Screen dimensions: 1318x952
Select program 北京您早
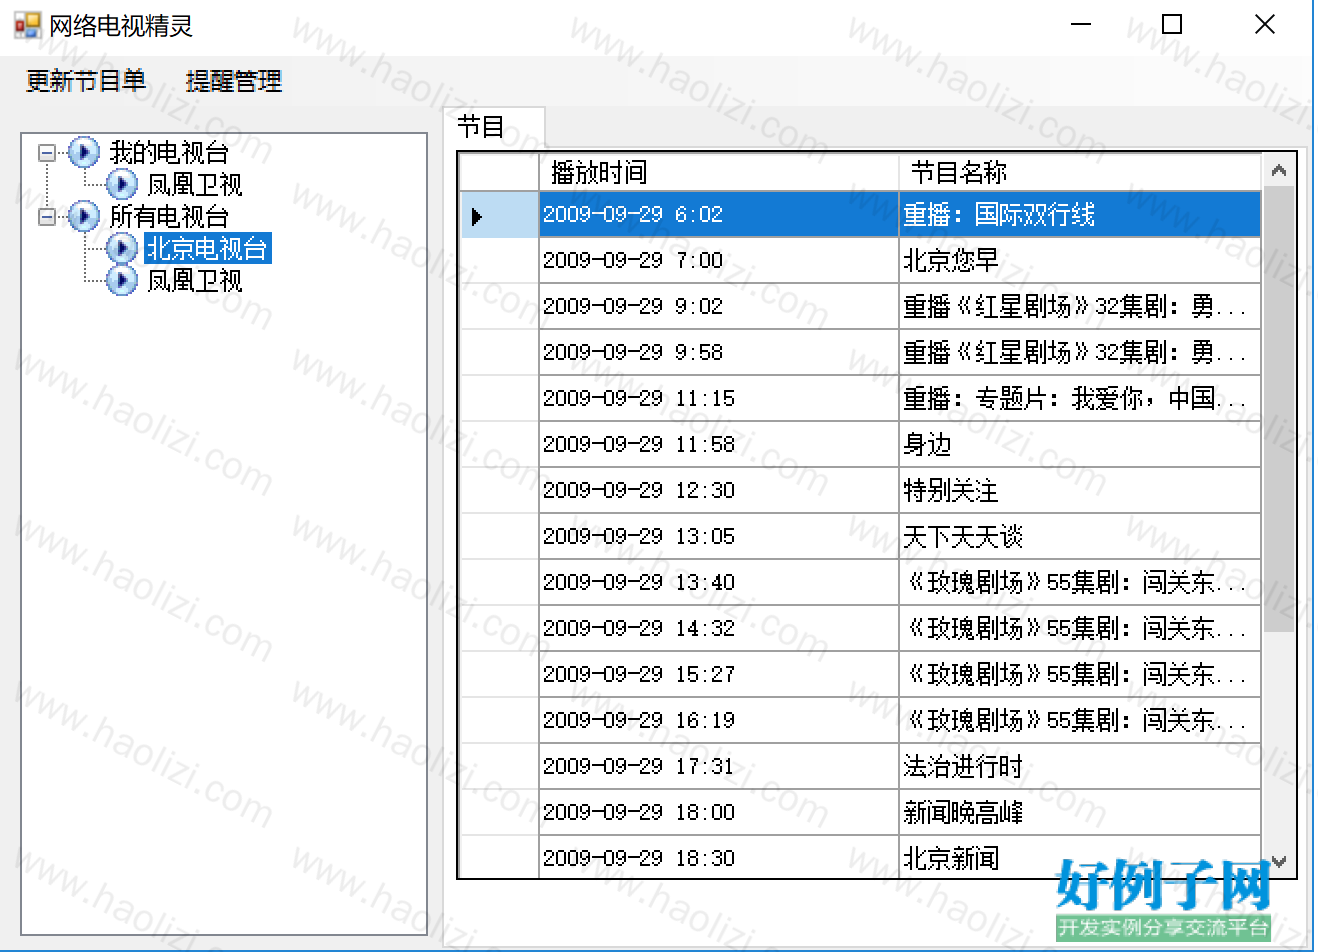1080,260
